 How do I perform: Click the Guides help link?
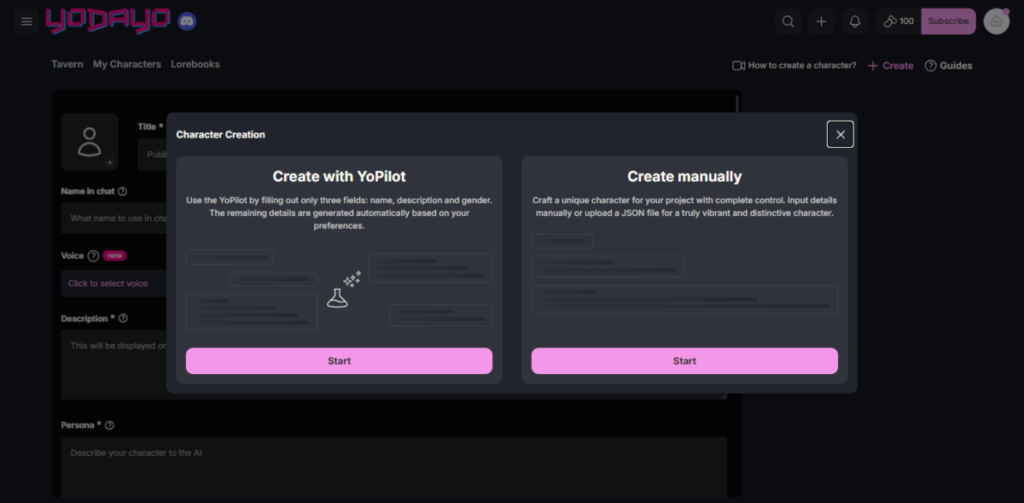[948, 66]
